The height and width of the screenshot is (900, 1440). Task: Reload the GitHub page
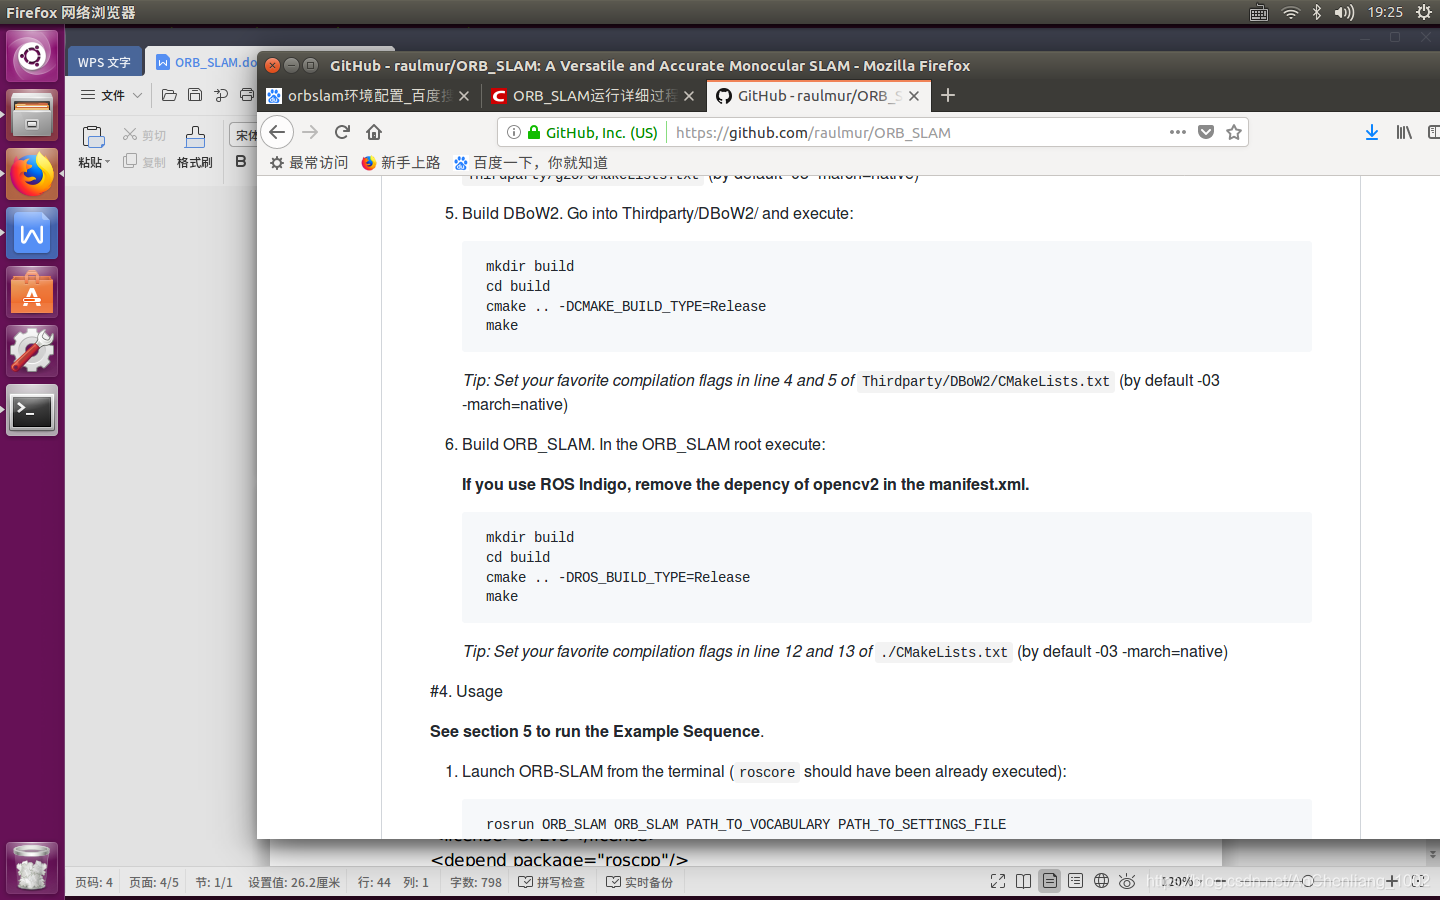(342, 132)
